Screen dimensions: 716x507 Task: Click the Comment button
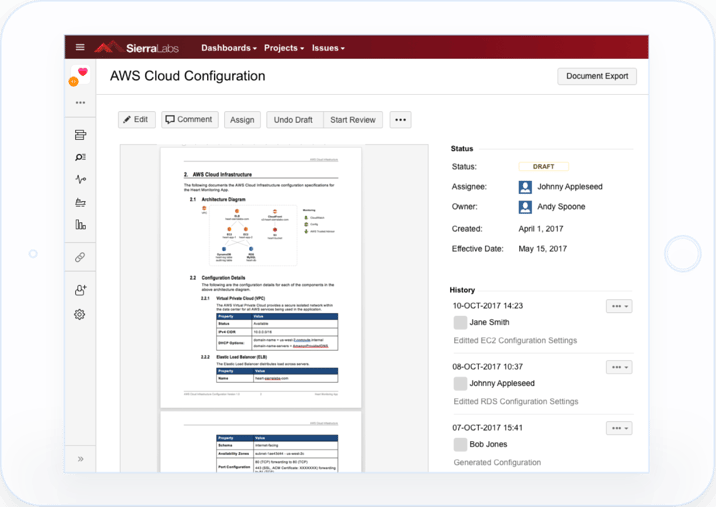(x=189, y=120)
